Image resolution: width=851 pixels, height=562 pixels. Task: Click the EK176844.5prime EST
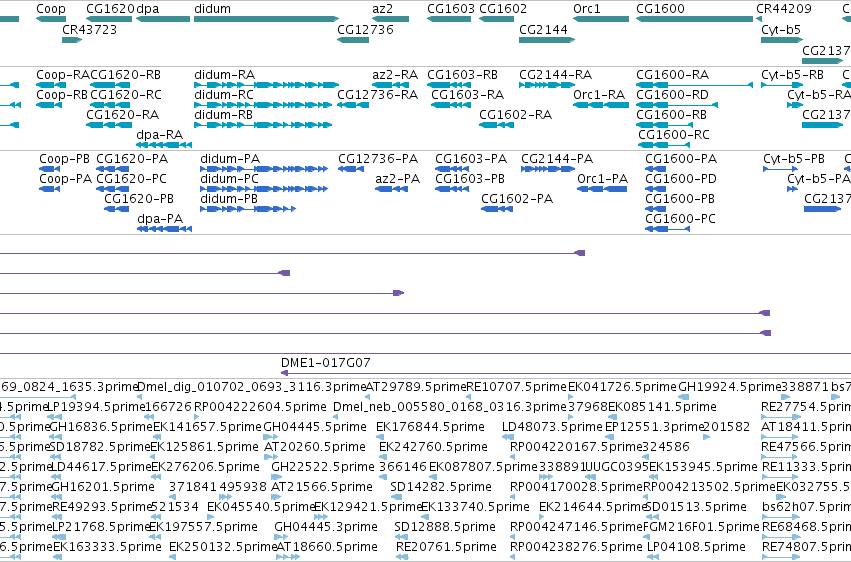coord(382,437)
